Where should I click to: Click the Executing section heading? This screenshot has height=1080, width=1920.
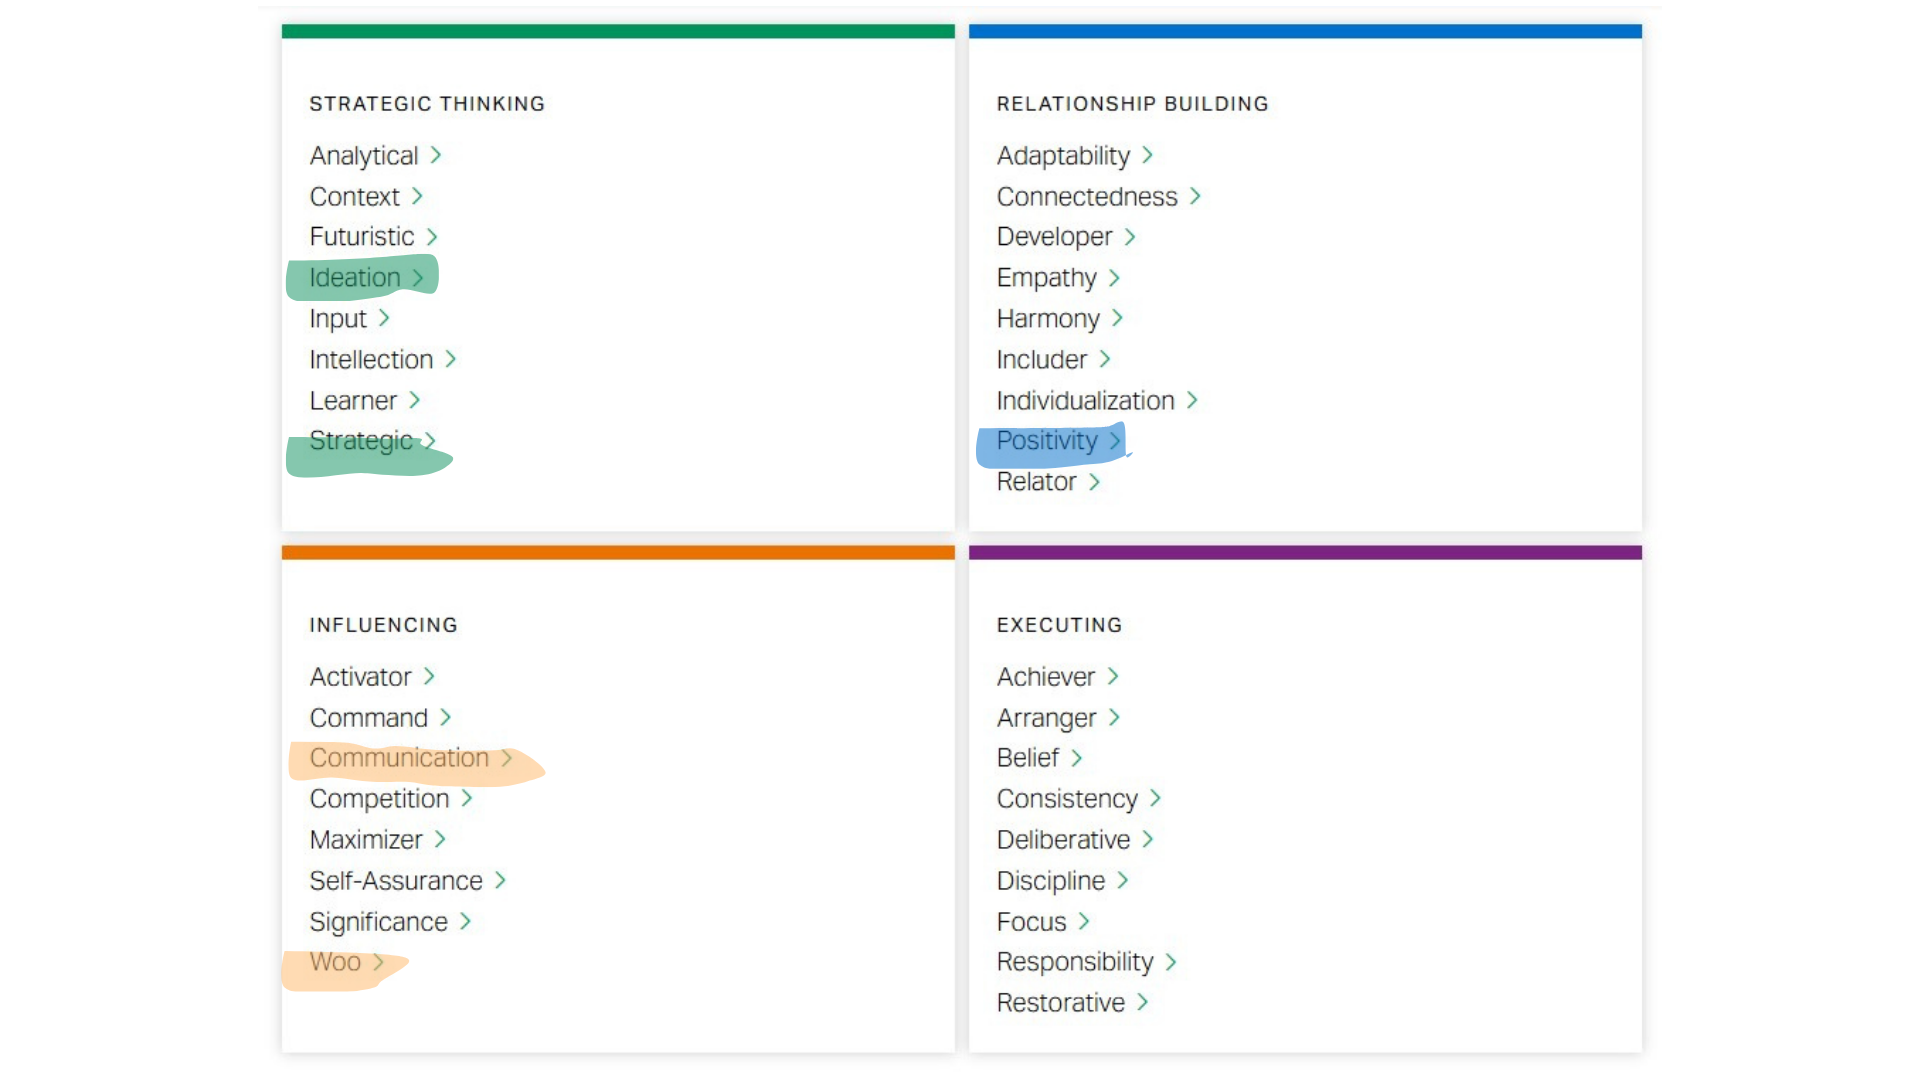pos(1059,625)
